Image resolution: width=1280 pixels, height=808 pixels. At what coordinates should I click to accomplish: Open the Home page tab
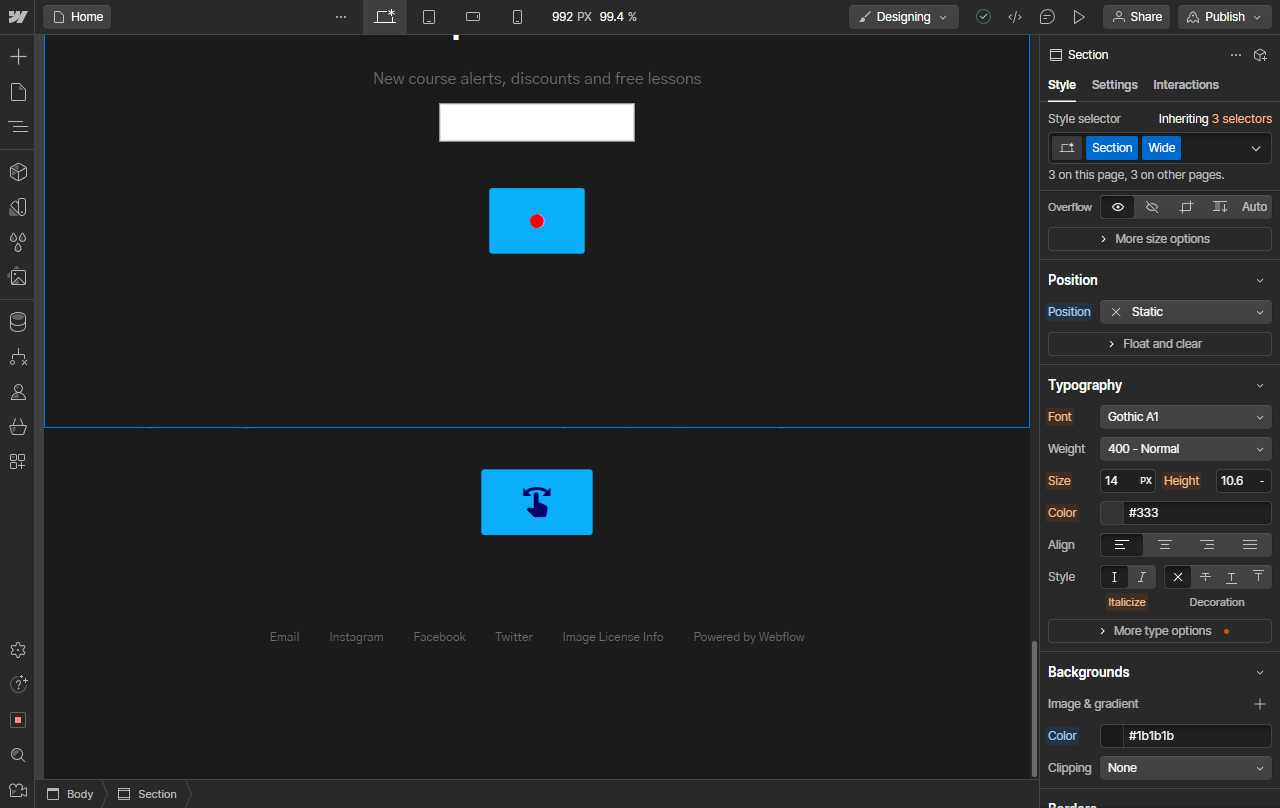(x=77, y=17)
